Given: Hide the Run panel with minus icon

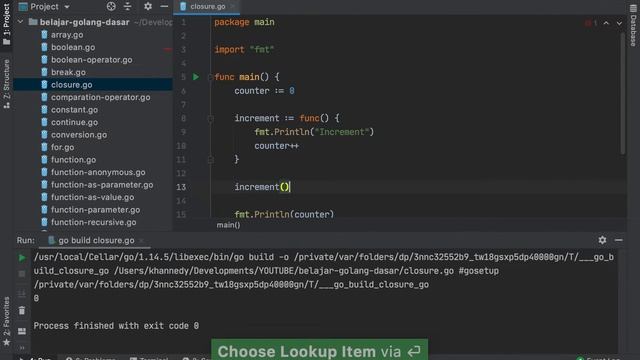Looking at the screenshot, I should tap(619, 240).
